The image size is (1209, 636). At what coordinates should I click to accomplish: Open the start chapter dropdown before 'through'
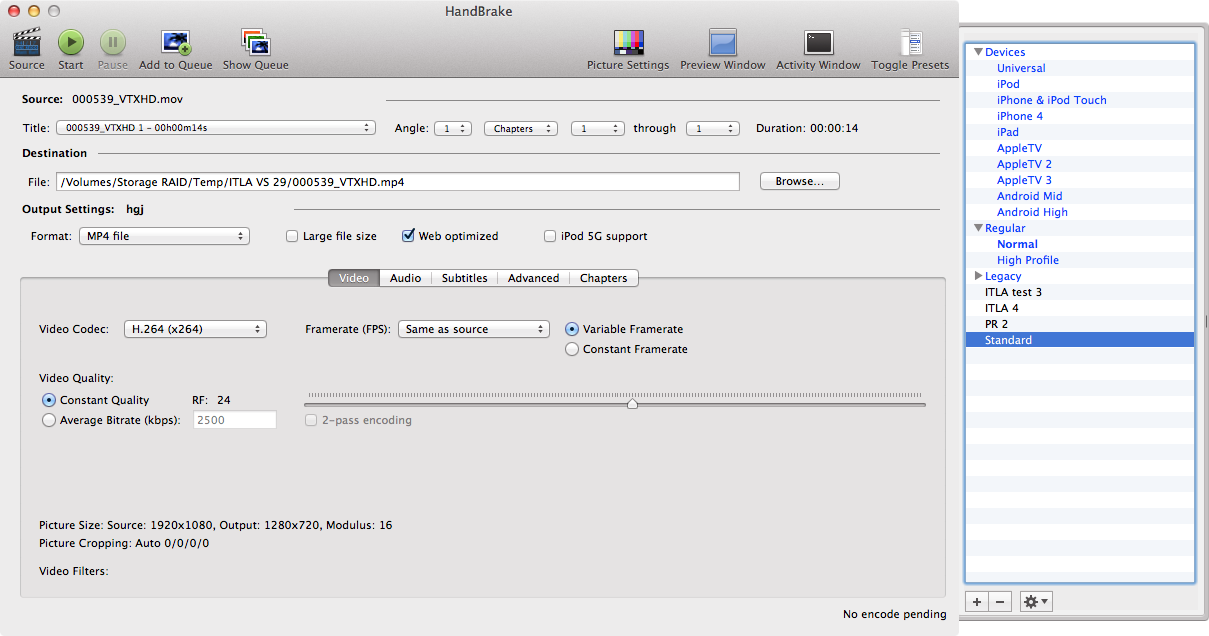598,128
